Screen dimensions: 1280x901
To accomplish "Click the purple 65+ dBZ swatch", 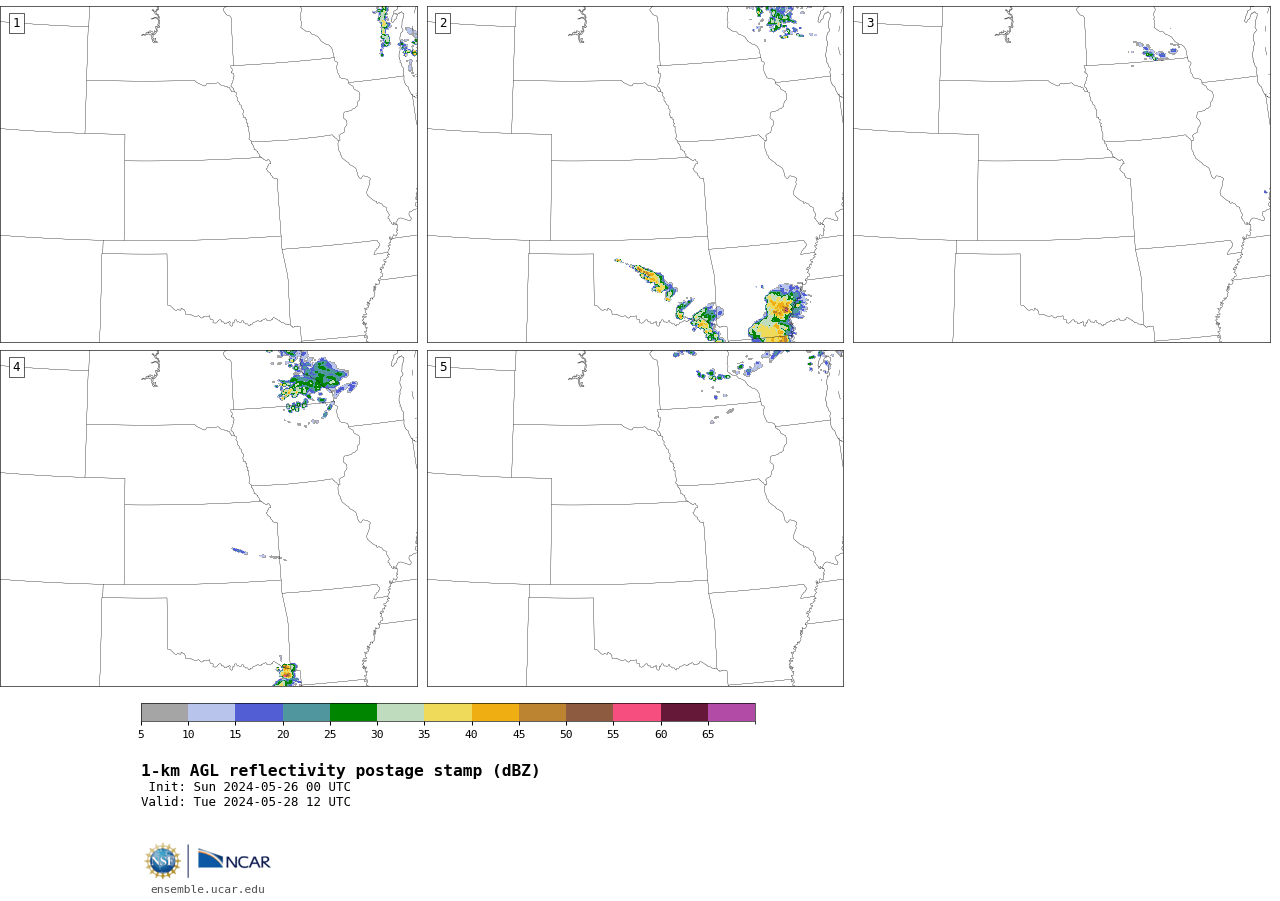I will pos(731,713).
